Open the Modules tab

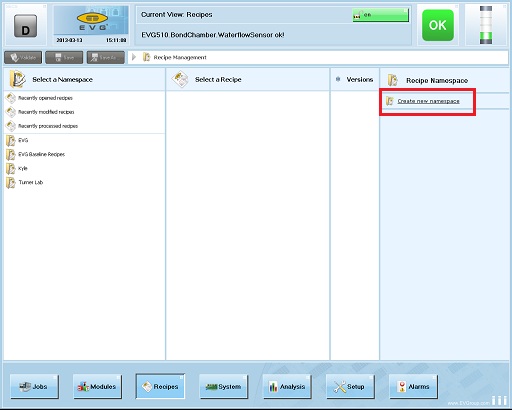(x=97, y=387)
